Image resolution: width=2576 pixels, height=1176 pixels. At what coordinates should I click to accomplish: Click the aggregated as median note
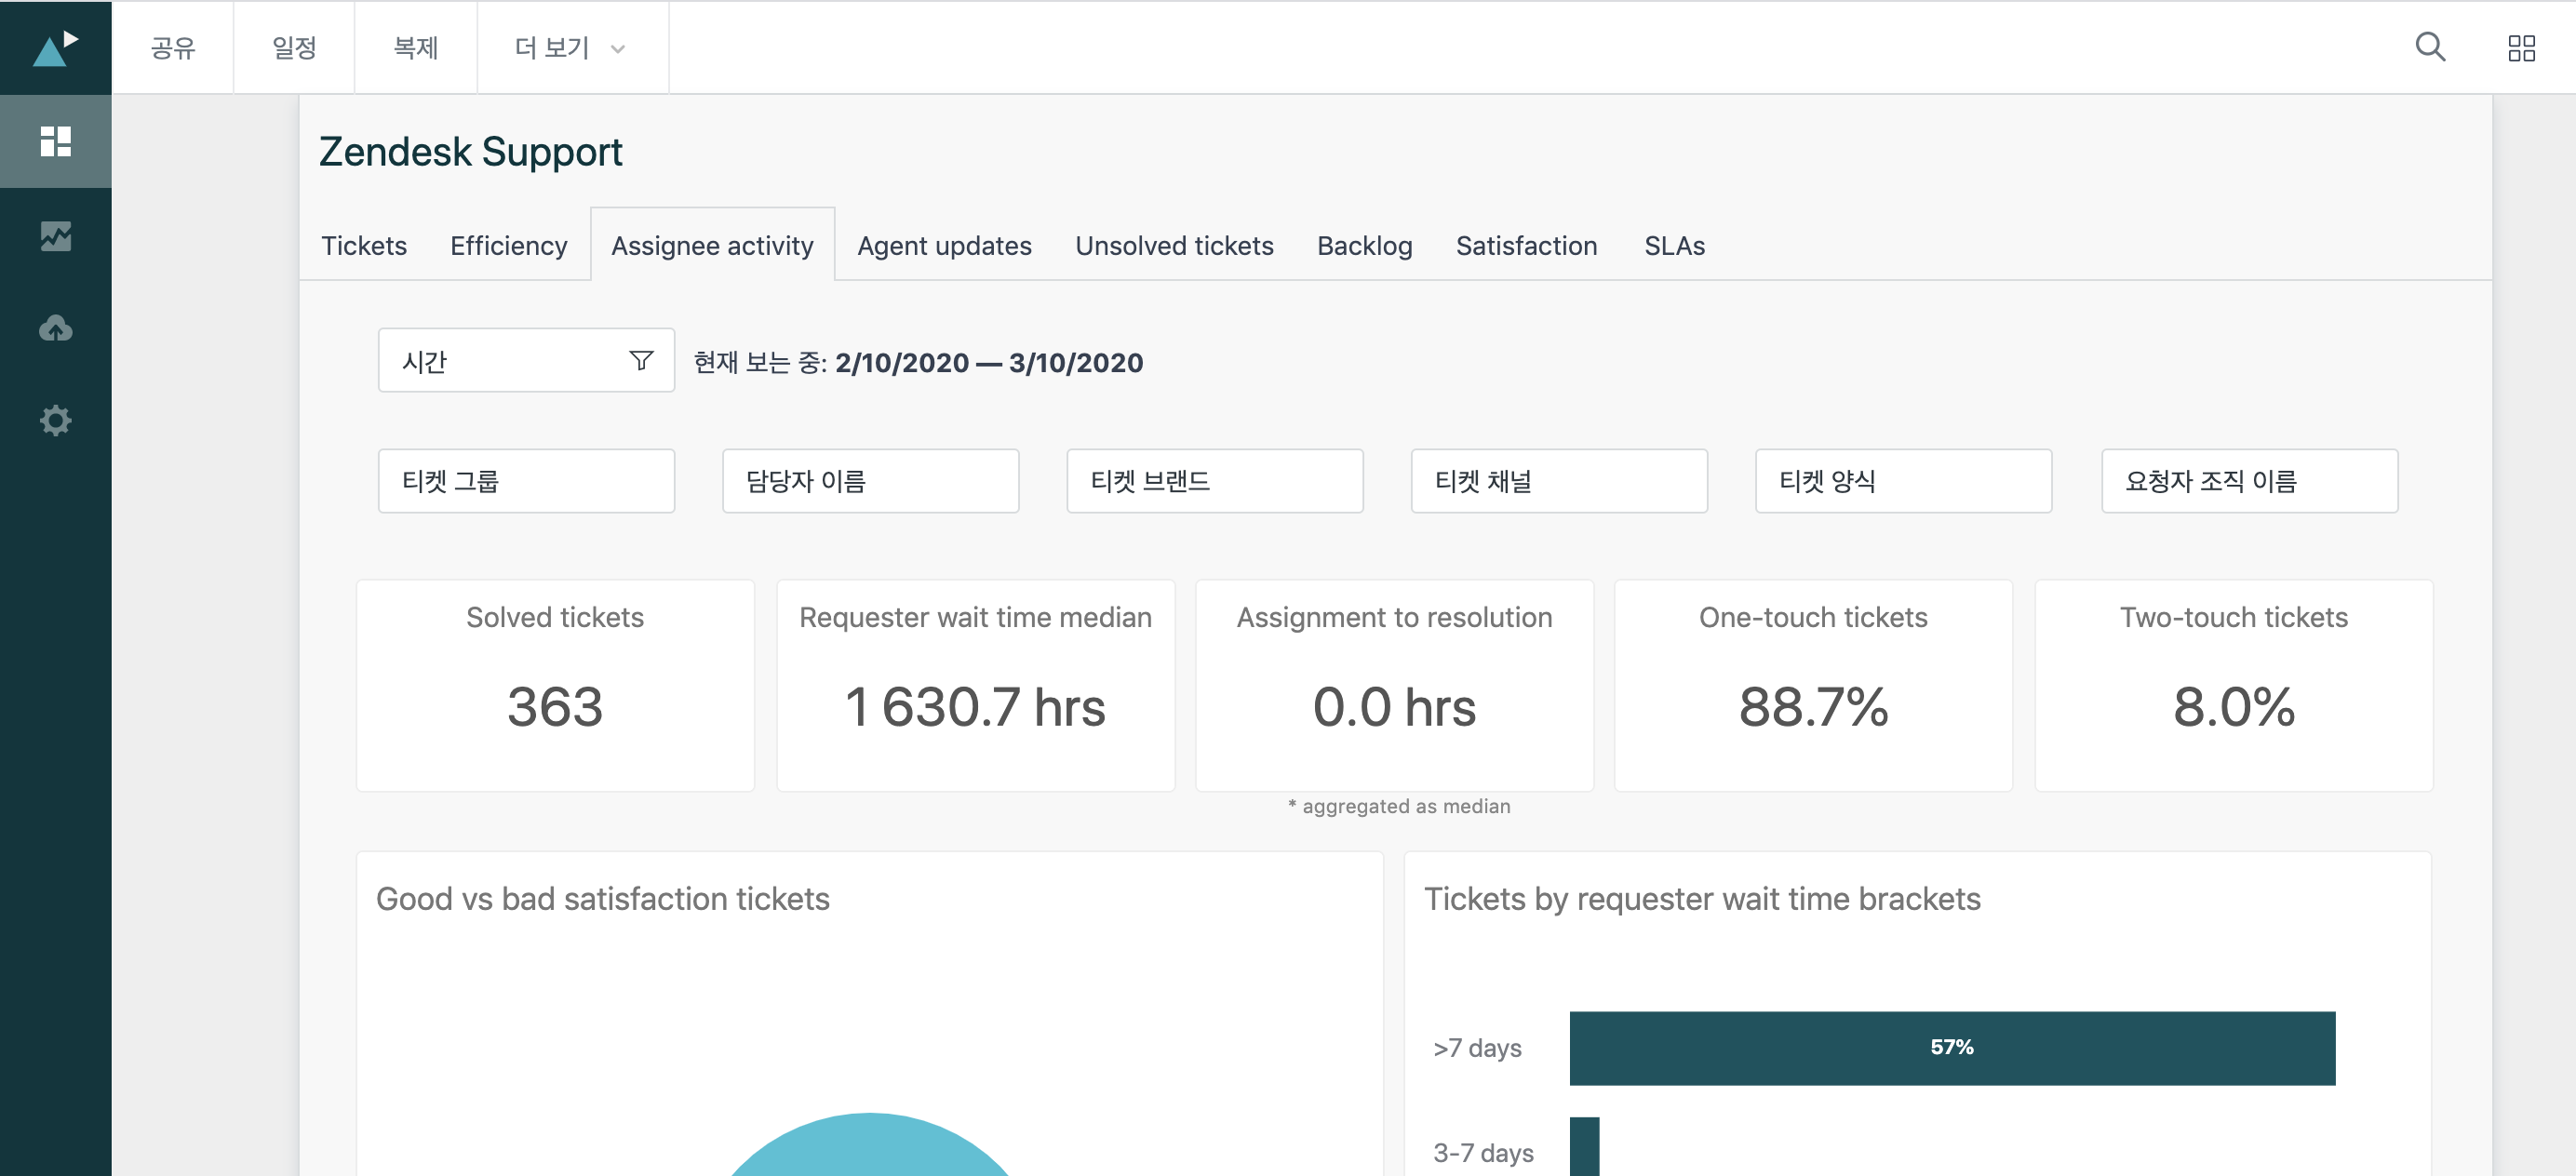point(1399,806)
